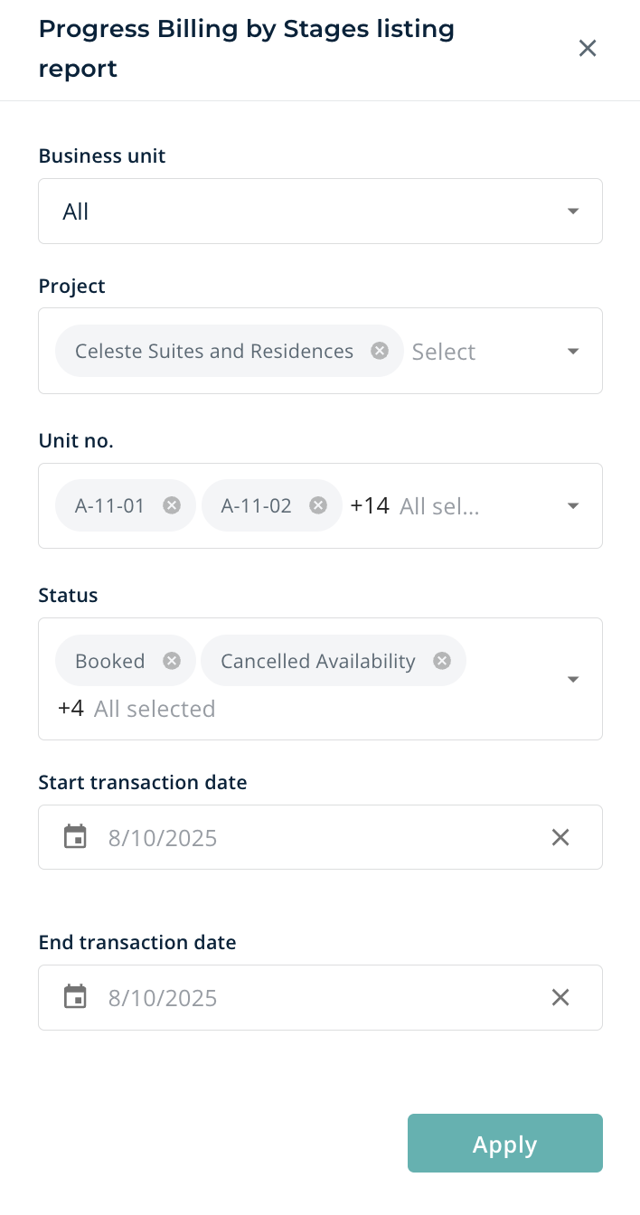
Task: Remove Celeste Suites and Residences chip
Action: click(x=380, y=351)
